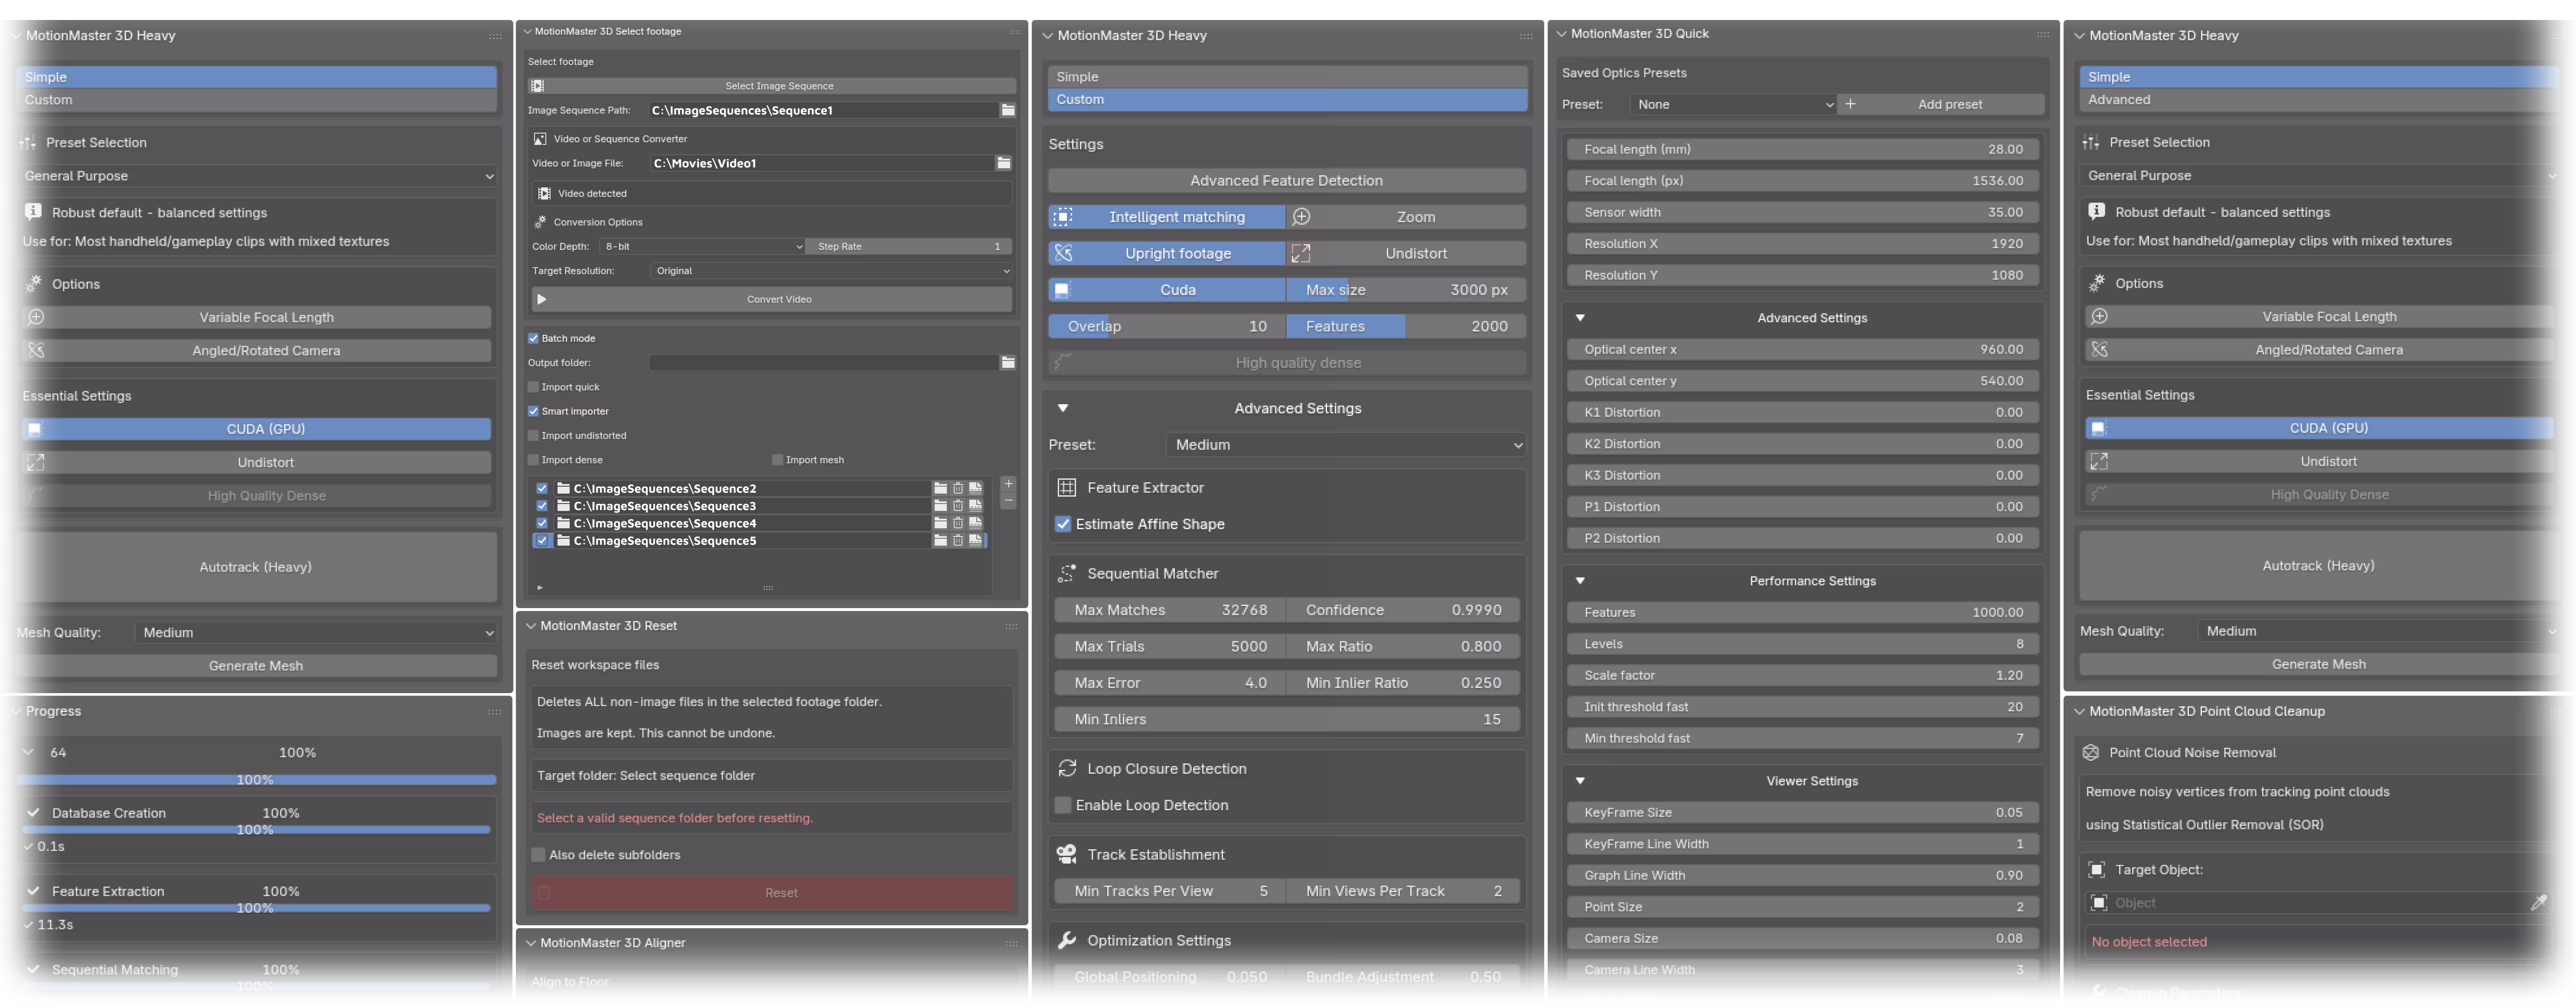Open the Saved Optics Preset None dropdown
This screenshot has width=2576, height=1008.
(x=1732, y=104)
